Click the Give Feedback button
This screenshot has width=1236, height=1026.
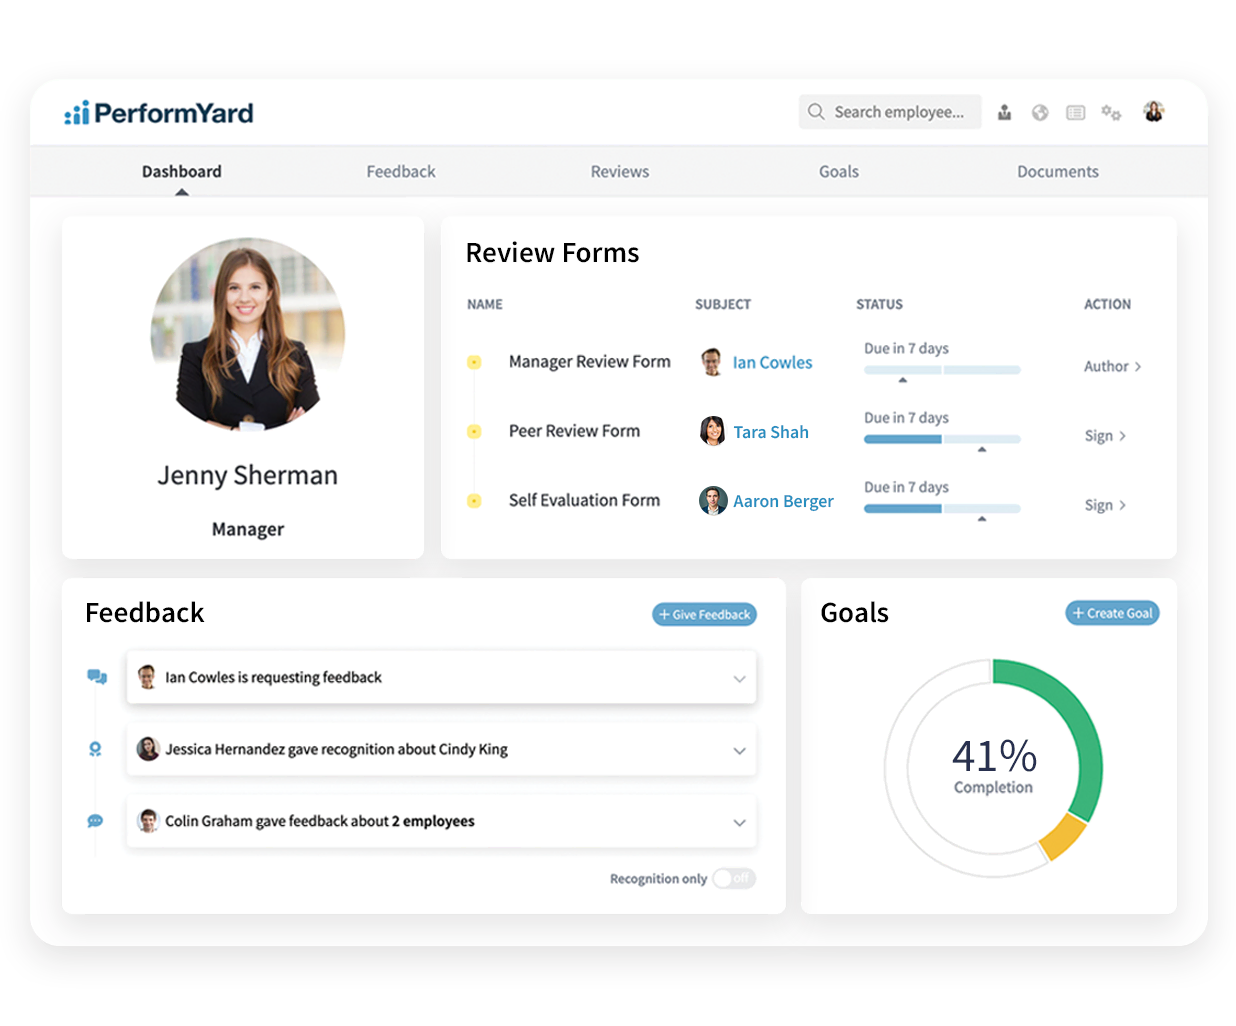704,614
